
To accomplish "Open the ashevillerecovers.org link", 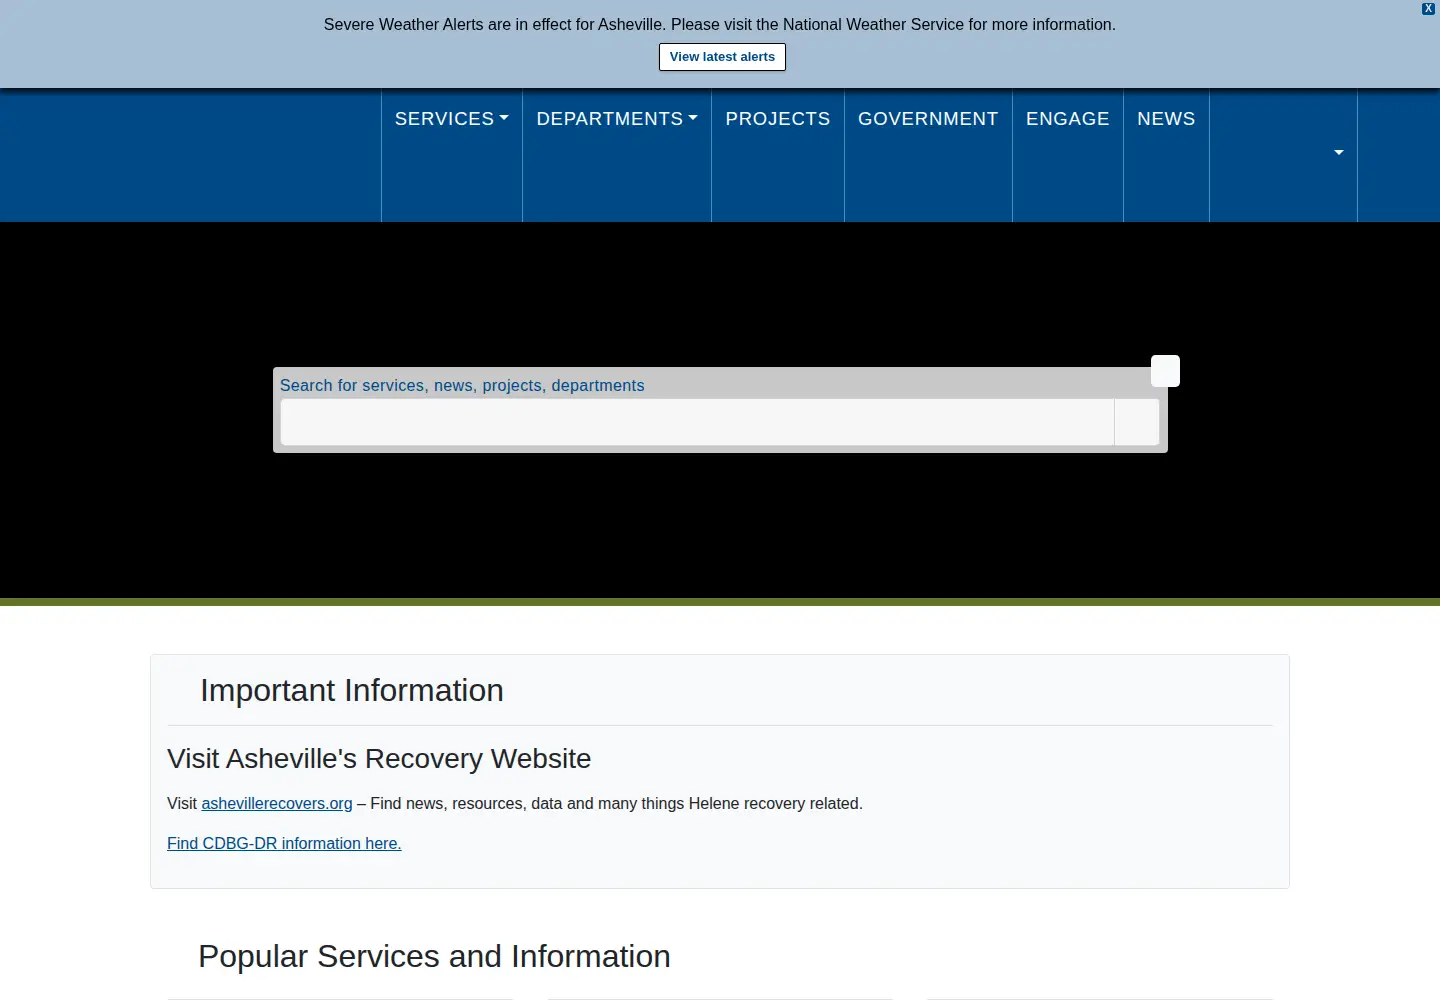I will pos(277,804).
